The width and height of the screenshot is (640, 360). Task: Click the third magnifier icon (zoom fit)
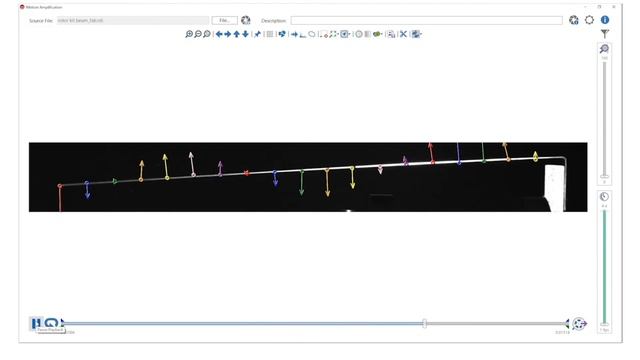click(207, 34)
